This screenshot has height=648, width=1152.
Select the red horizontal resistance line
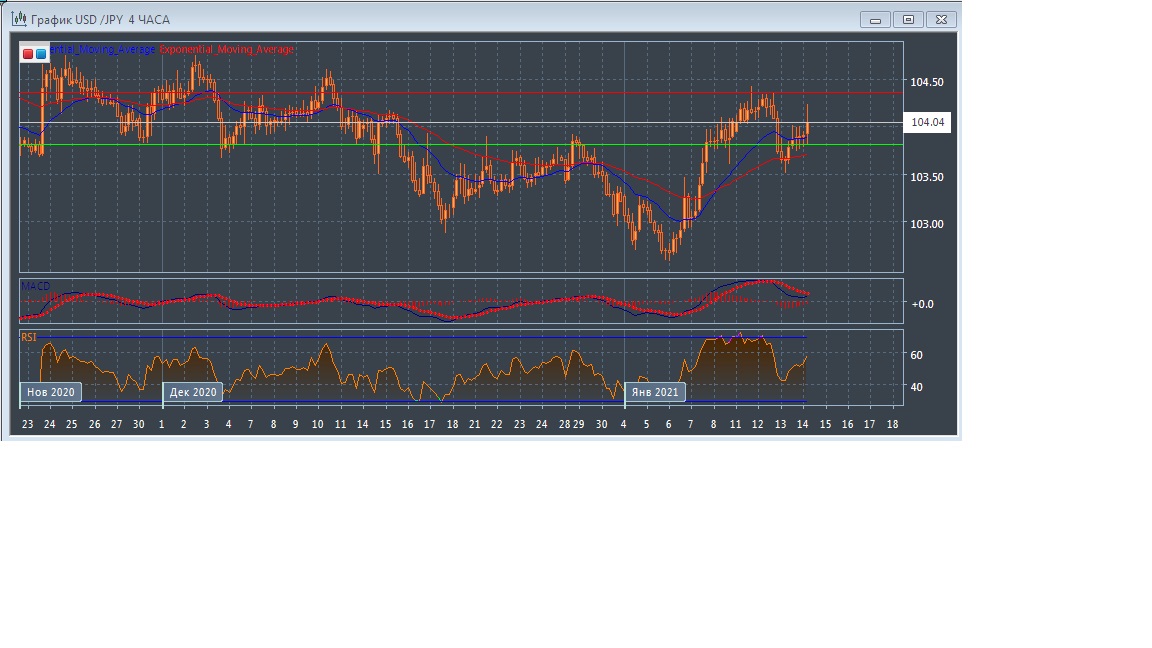tap(600, 94)
